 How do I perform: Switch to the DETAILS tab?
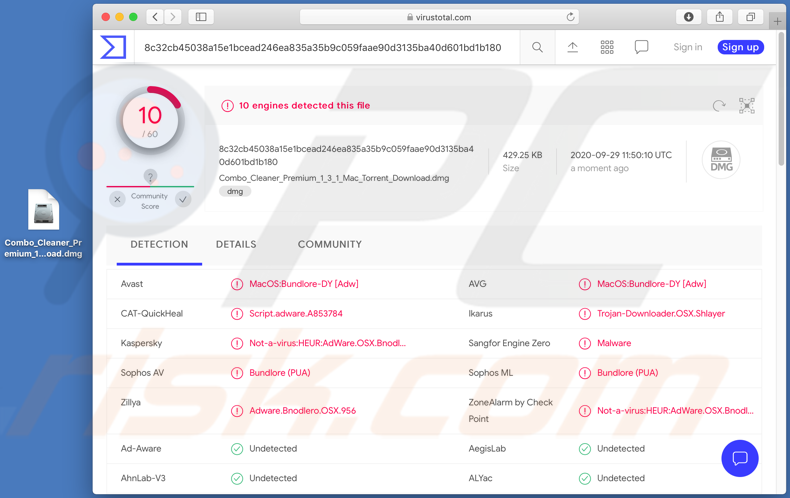pyautogui.click(x=236, y=244)
